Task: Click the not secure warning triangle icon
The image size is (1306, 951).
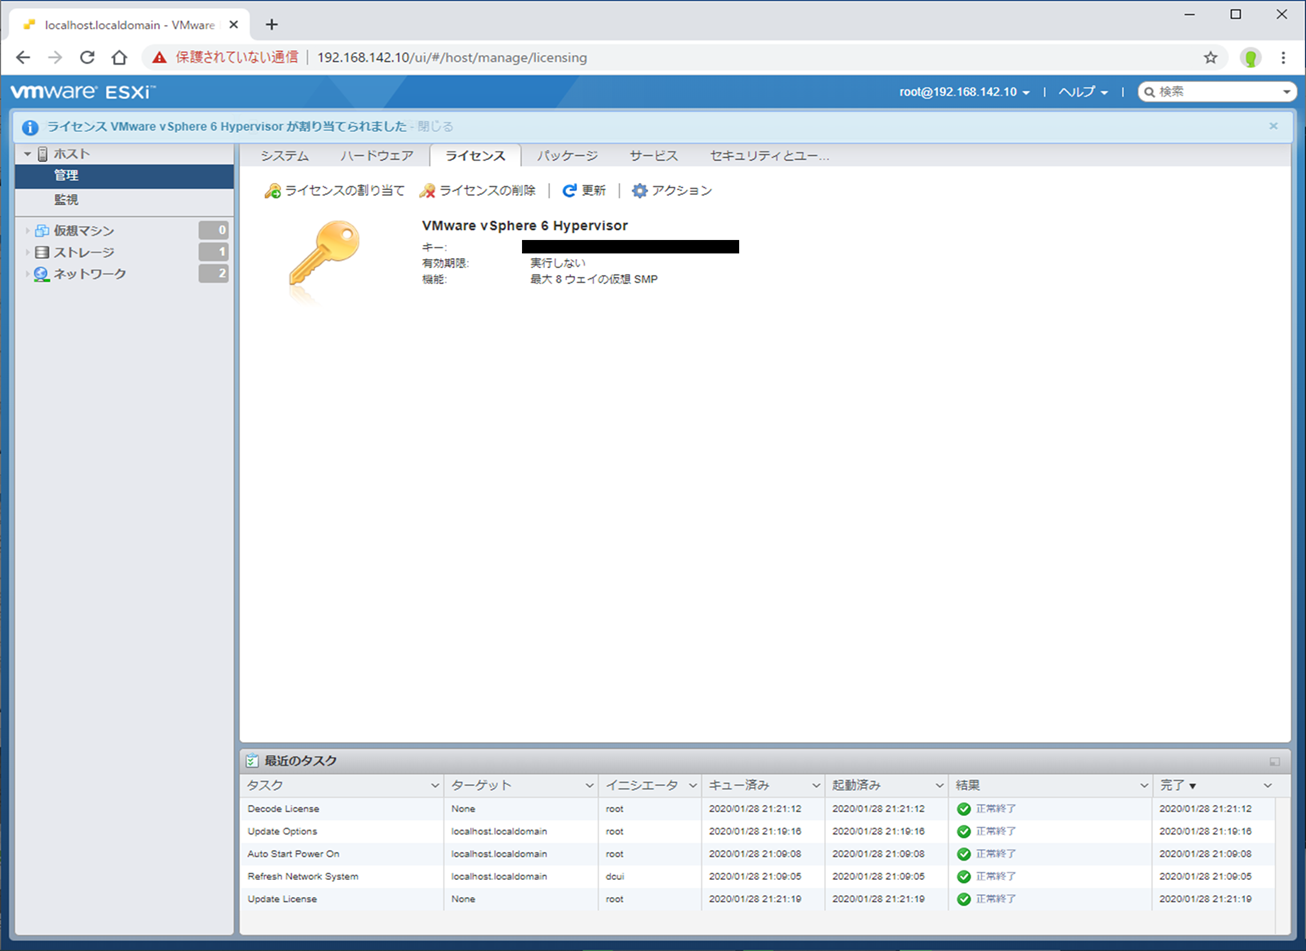Action: (159, 58)
